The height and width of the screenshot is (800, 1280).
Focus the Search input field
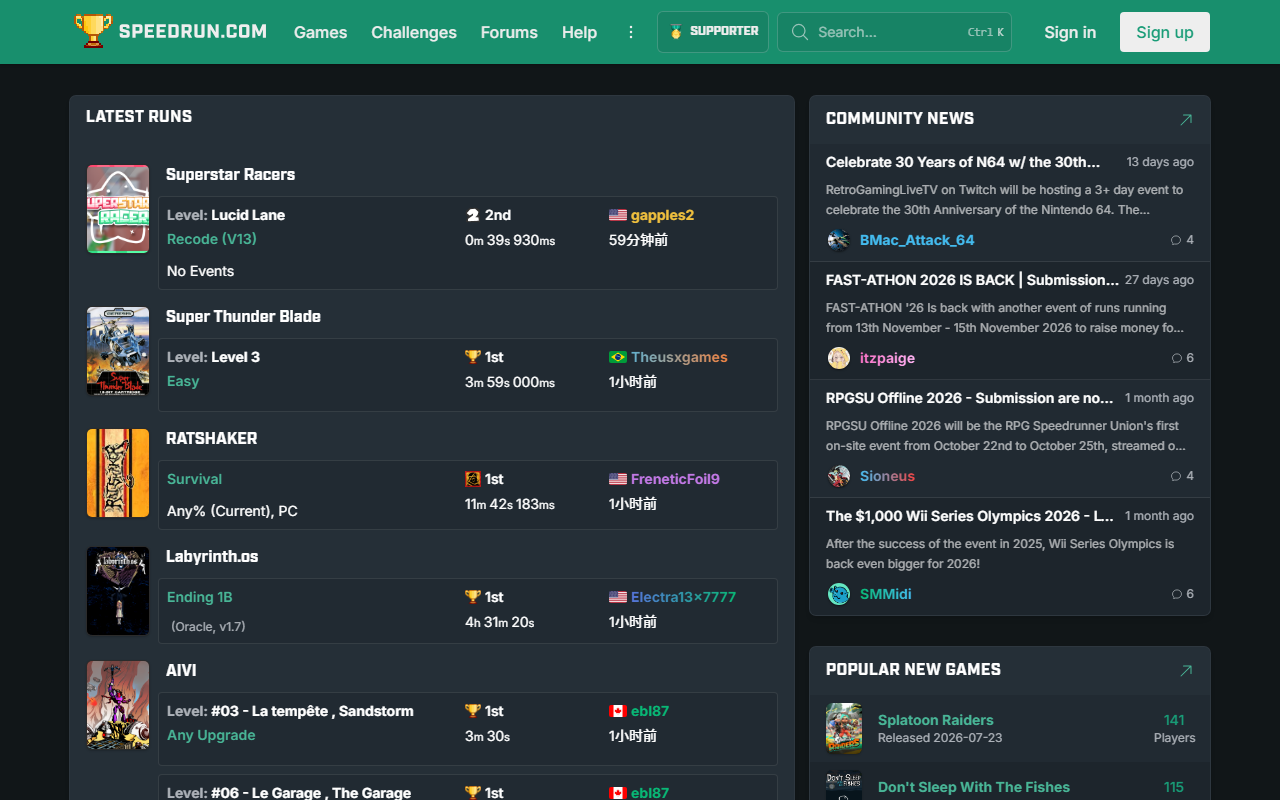point(894,32)
